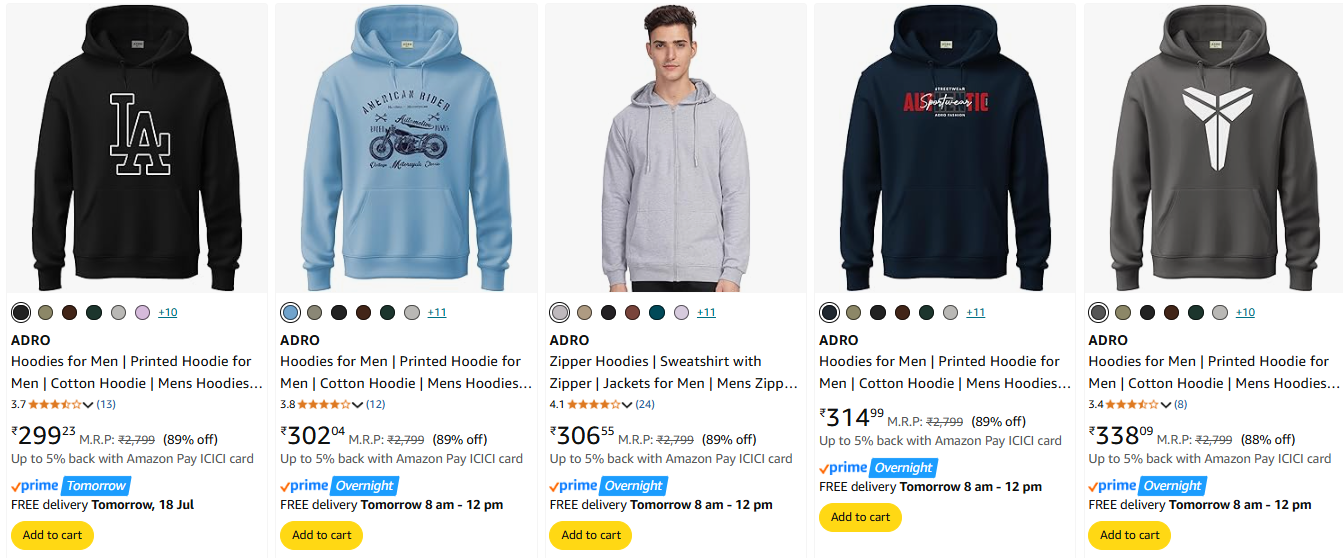The height and width of the screenshot is (558, 1343).
Task: Open the grey hoodie with white logo image
Action: pos(1214,150)
